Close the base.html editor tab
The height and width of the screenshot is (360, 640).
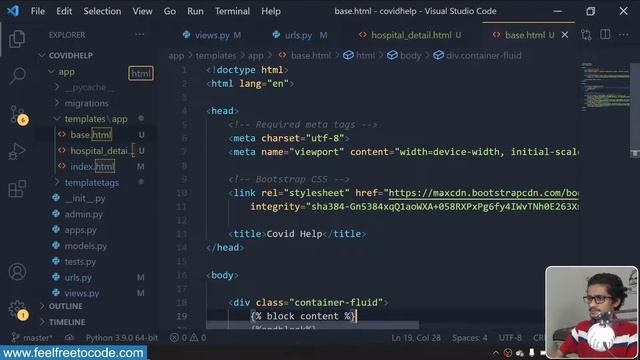tap(565, 35)
